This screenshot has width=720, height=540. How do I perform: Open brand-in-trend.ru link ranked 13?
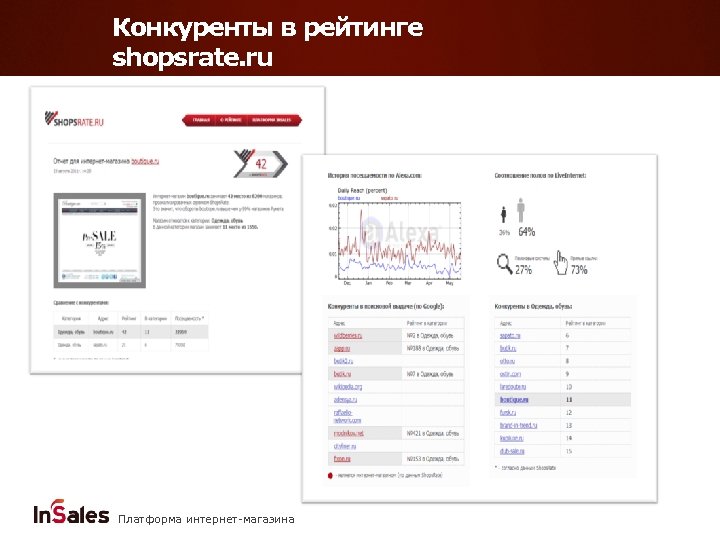pyautogui.click(x=518, y=426)
